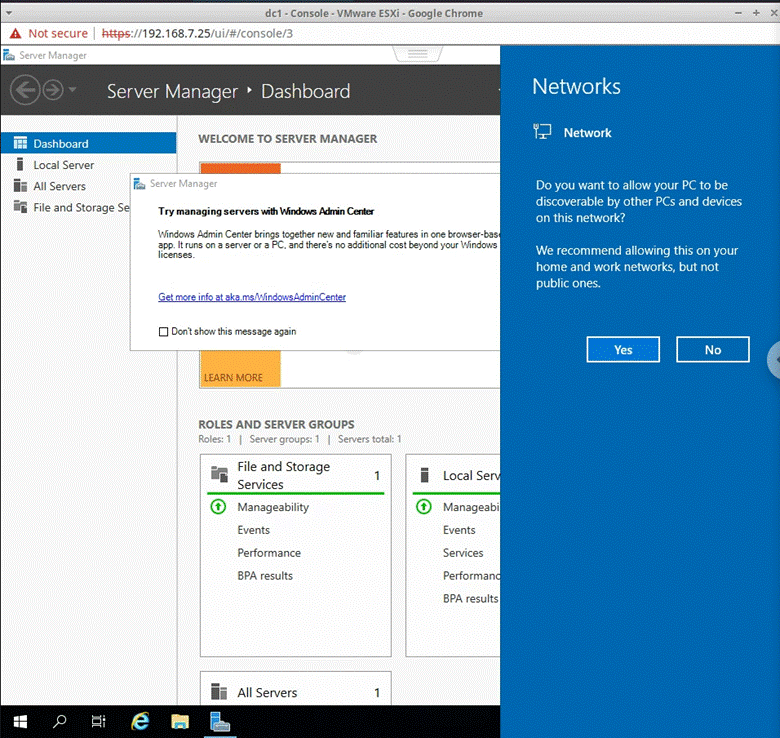The height and width of the screenshot is (738, 780).
Task: Open Events in Local Server tile
Action: click(x=459, y=530)
